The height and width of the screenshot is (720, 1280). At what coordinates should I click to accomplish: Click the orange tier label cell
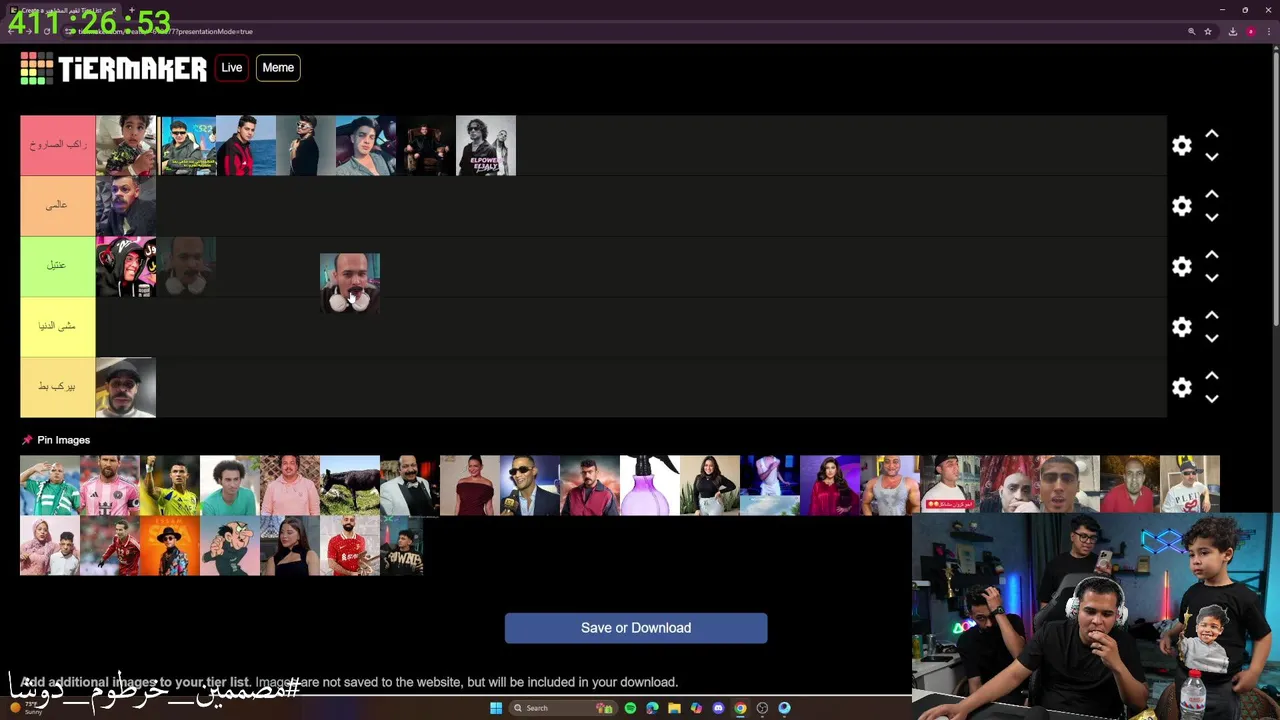click(x=58, y=206)
